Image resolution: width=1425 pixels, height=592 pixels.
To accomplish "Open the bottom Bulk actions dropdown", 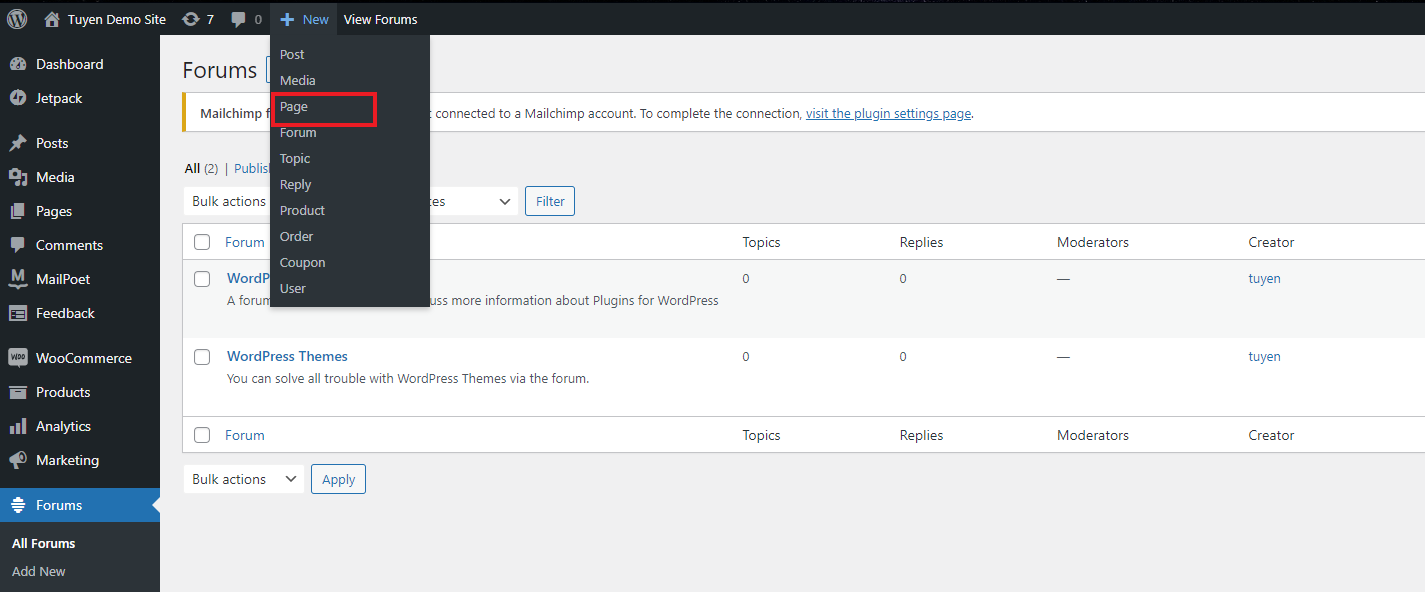I will pyautogui.click(x=244, y=479).
